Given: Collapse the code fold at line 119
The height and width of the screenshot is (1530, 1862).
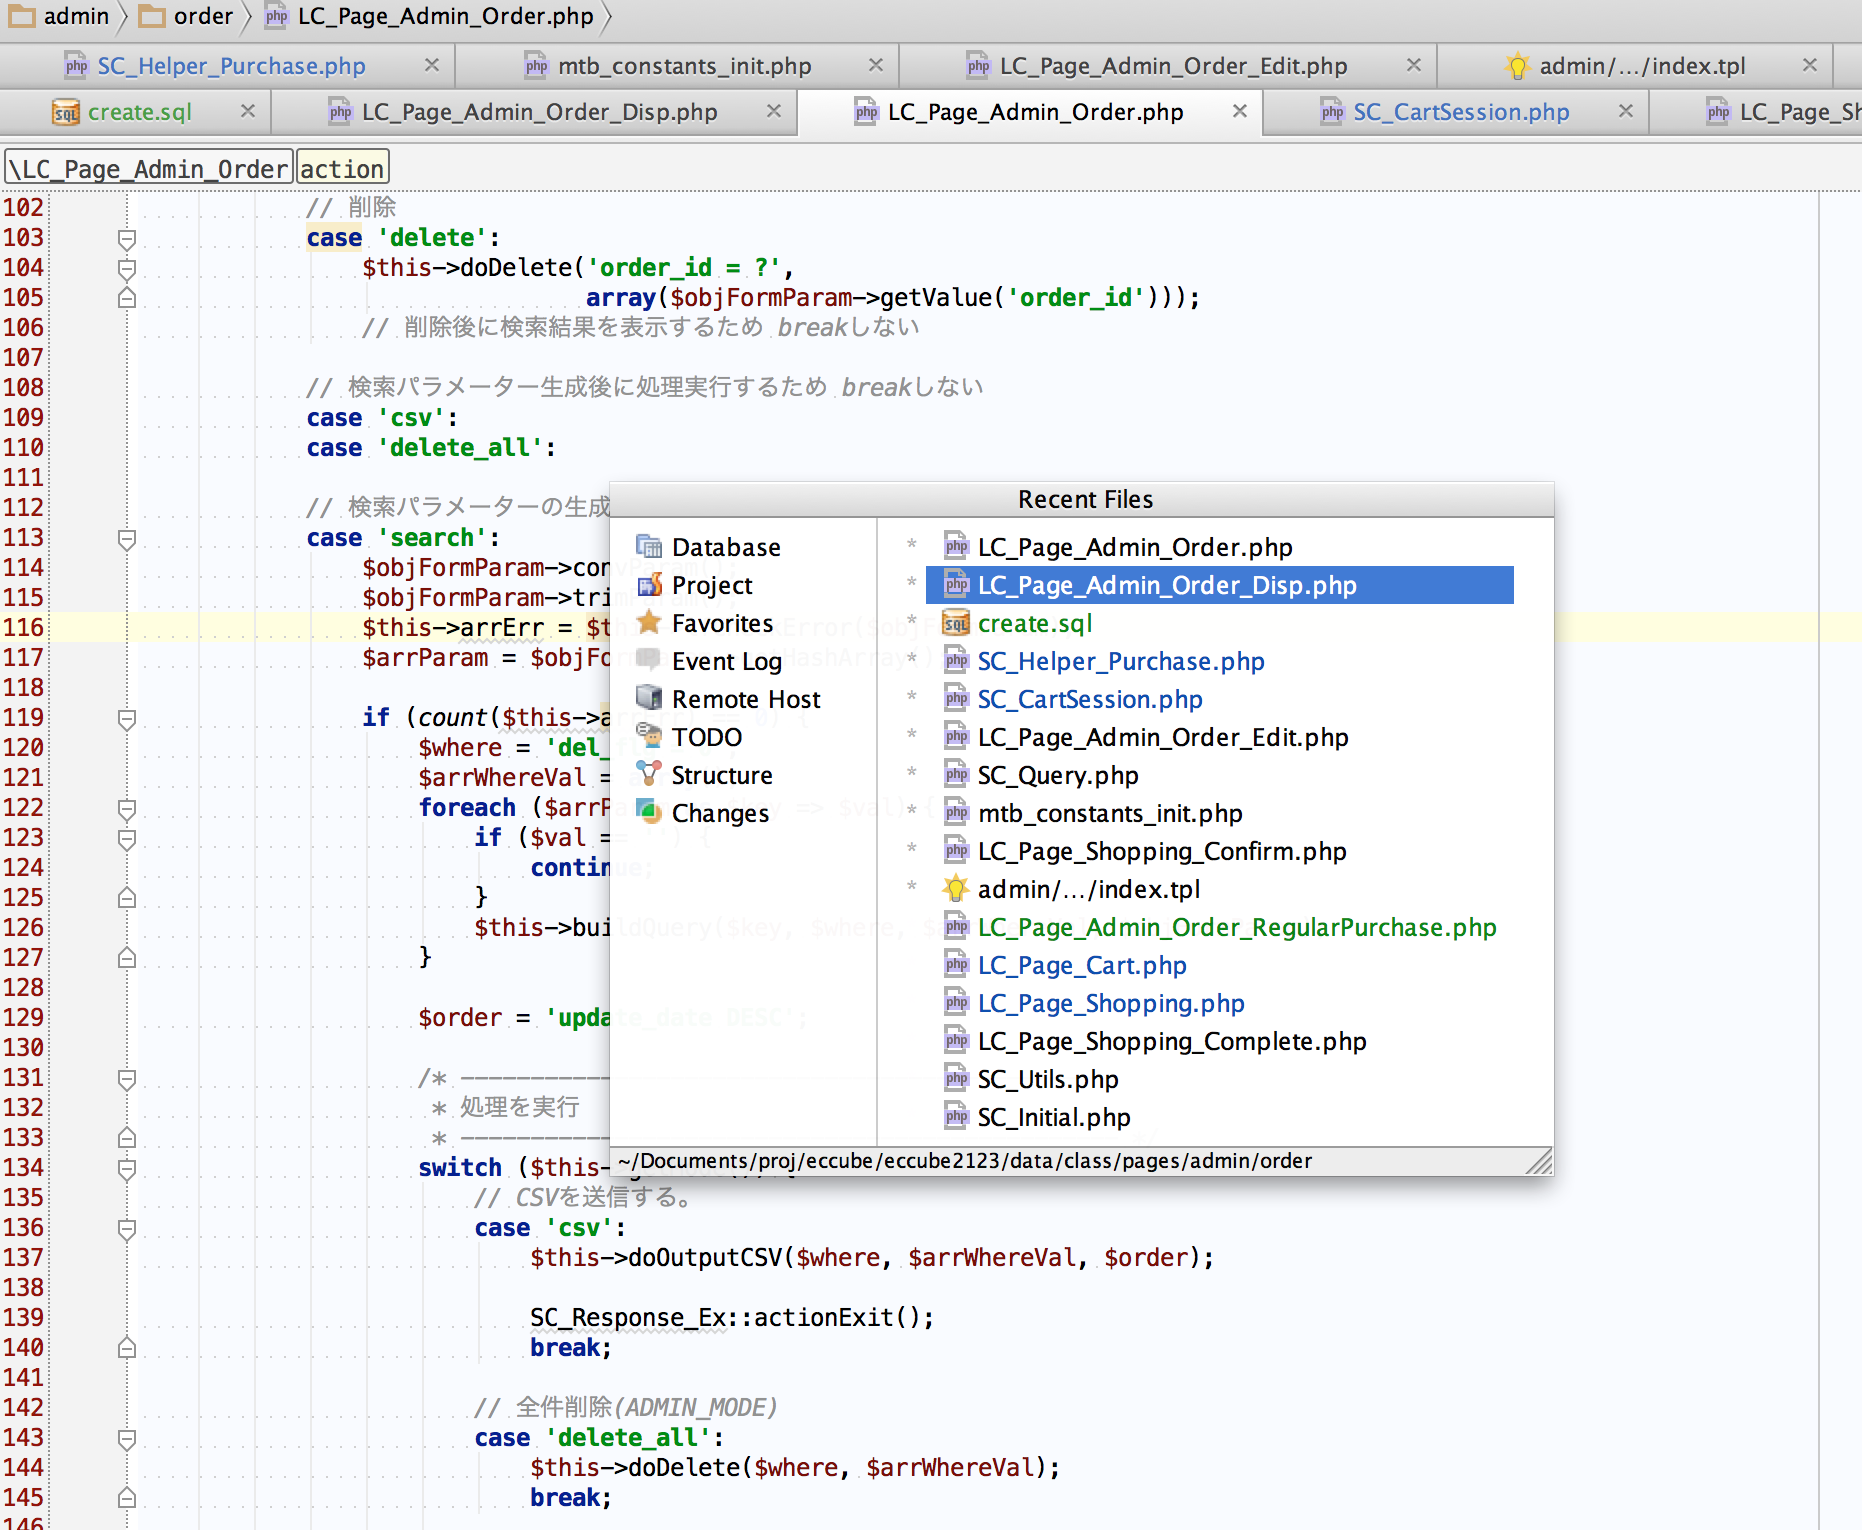Looking at the screenshot, I should click(127, 719).
